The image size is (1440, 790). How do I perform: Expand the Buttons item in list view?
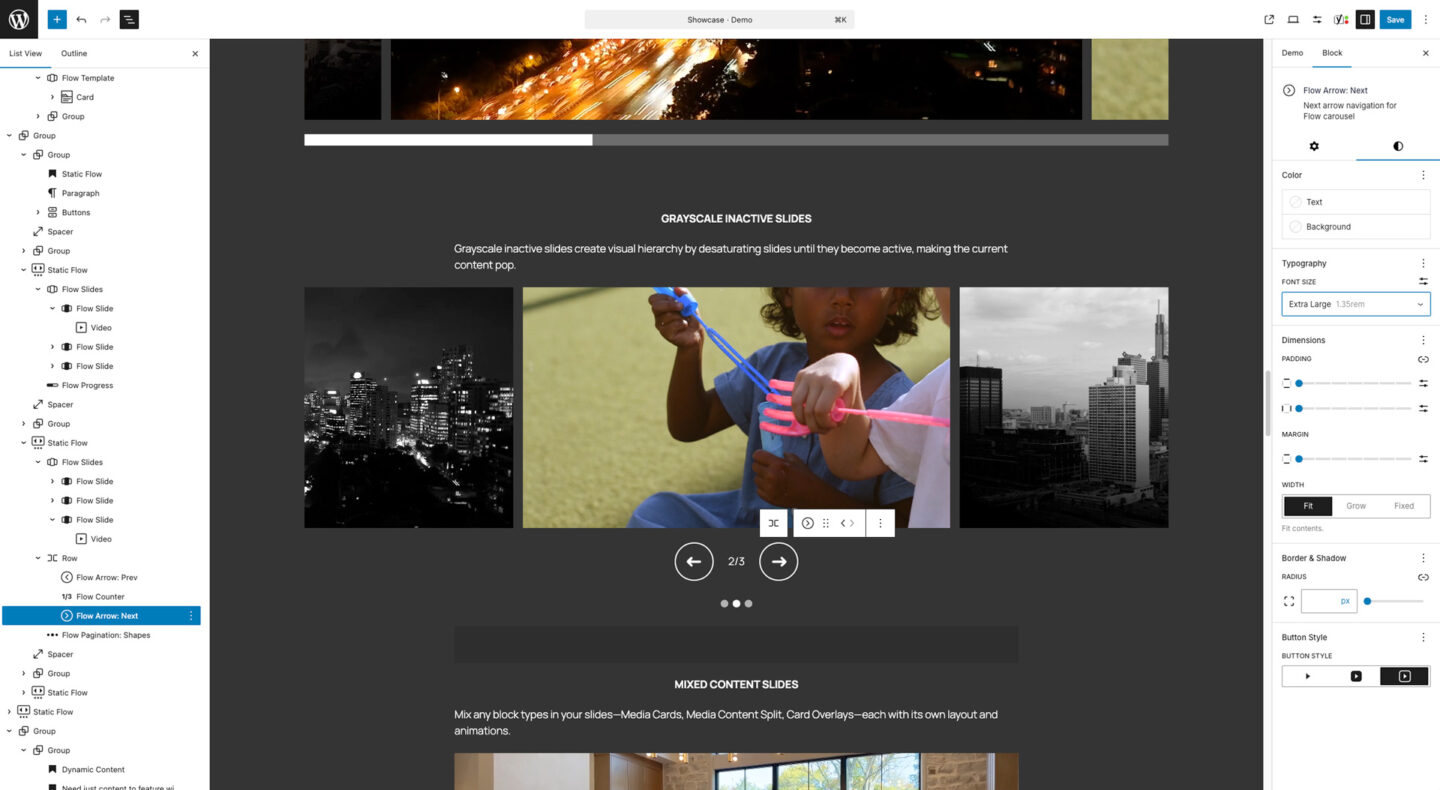point(38,212)
